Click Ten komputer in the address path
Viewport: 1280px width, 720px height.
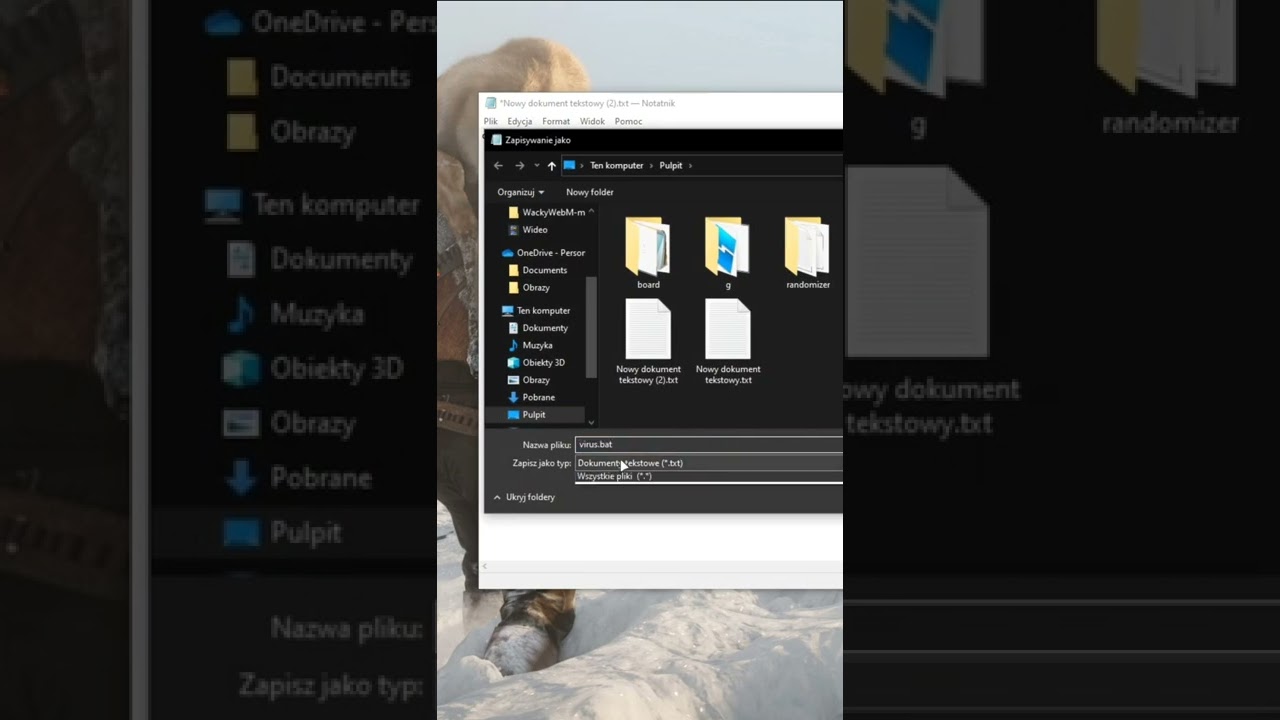[616, 166]
